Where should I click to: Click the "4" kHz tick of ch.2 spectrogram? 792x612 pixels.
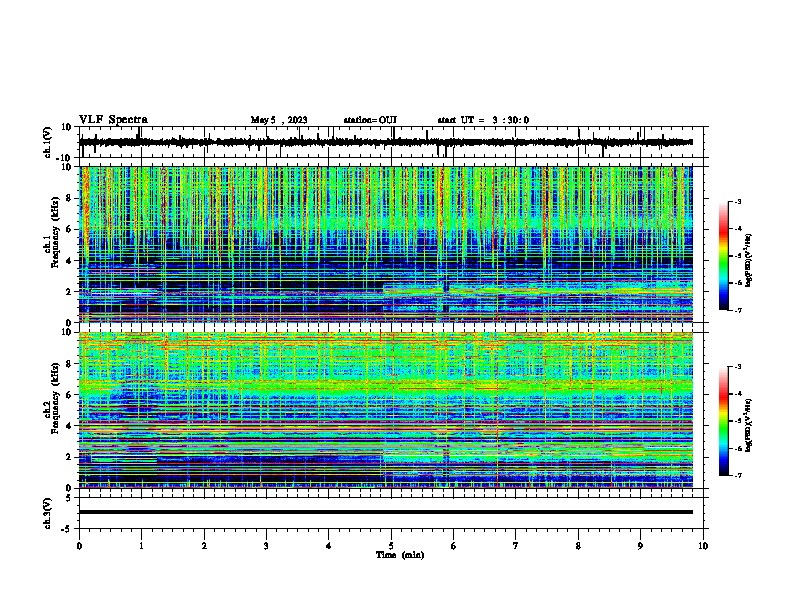69,426
